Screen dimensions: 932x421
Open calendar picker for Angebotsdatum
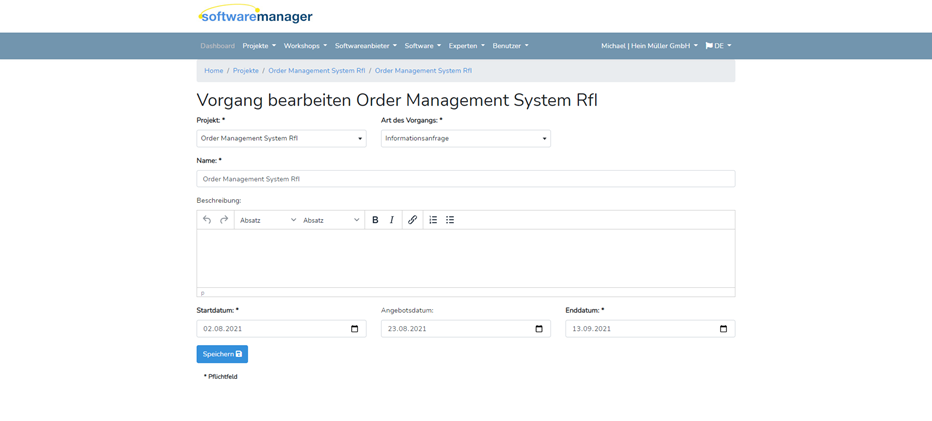539,329
